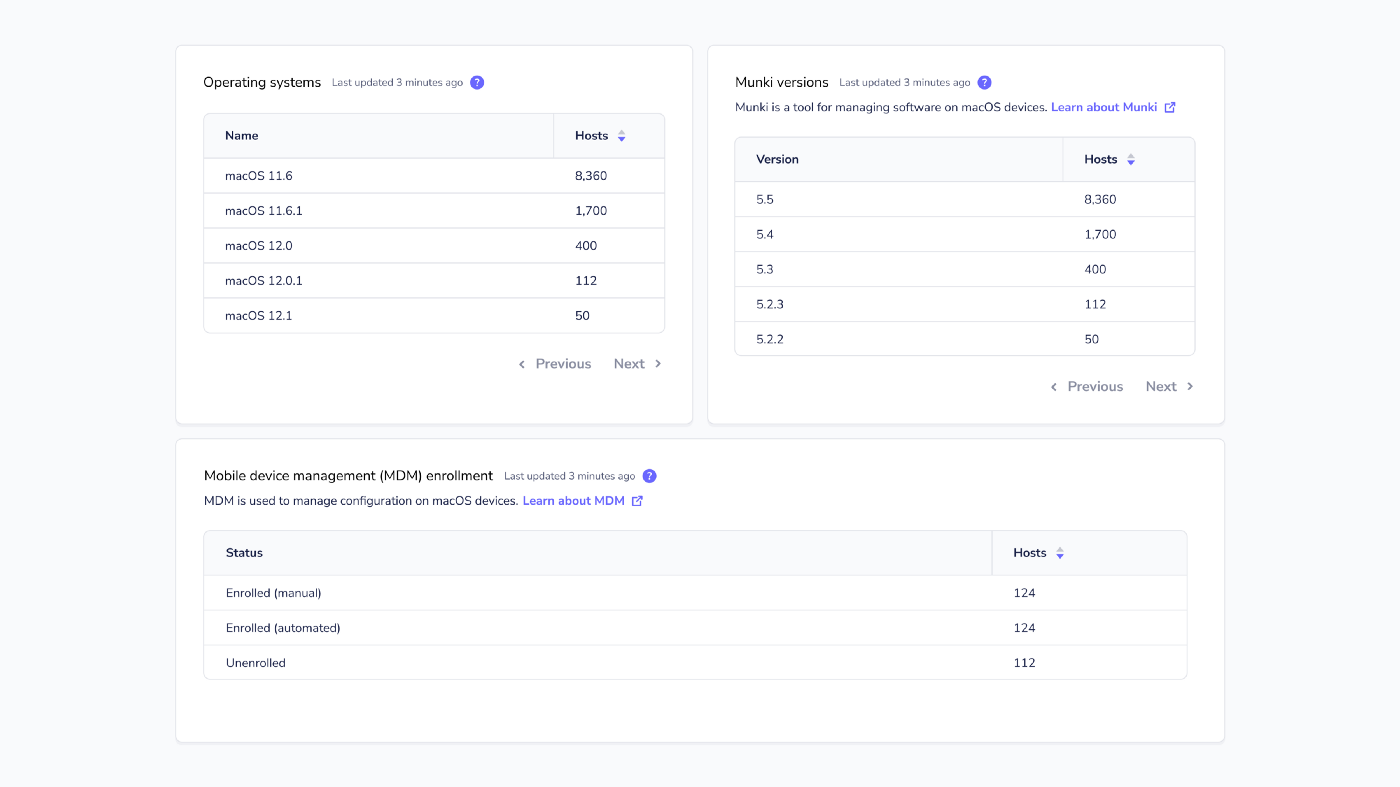
Task: Click the Operating systems card title
Action: [262, 83]
